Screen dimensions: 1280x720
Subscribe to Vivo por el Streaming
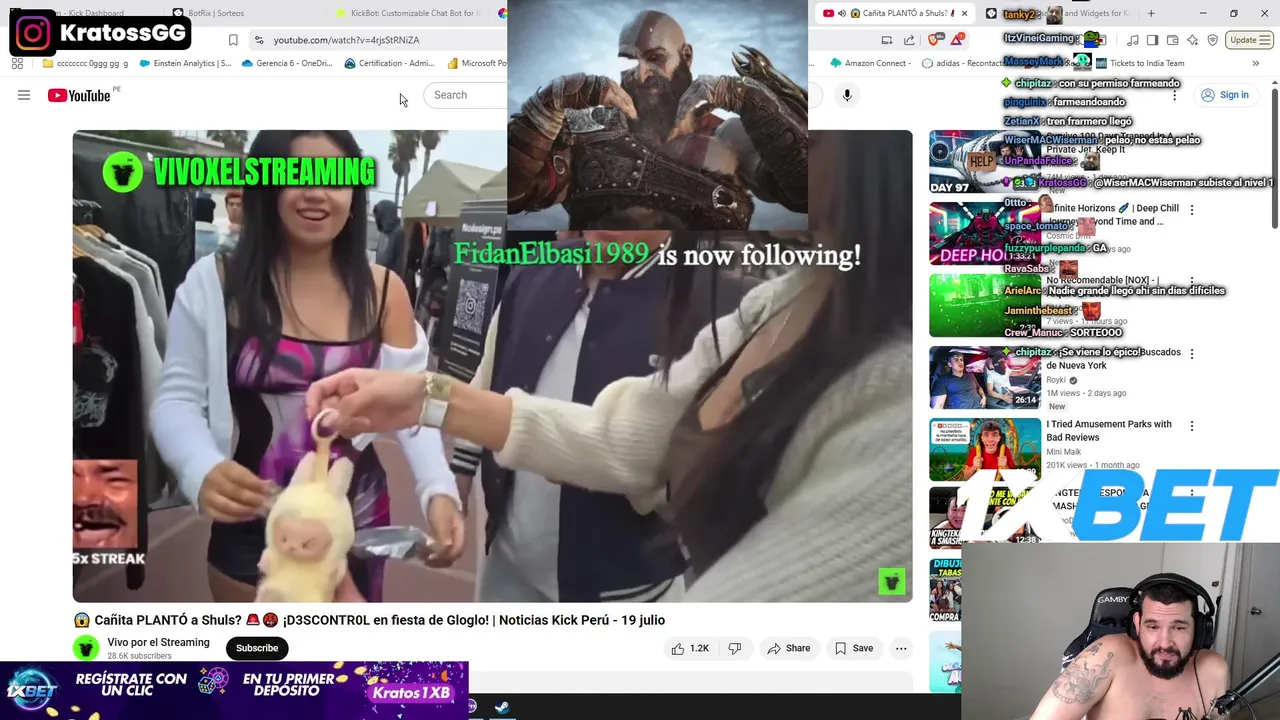tap(257, 648)
